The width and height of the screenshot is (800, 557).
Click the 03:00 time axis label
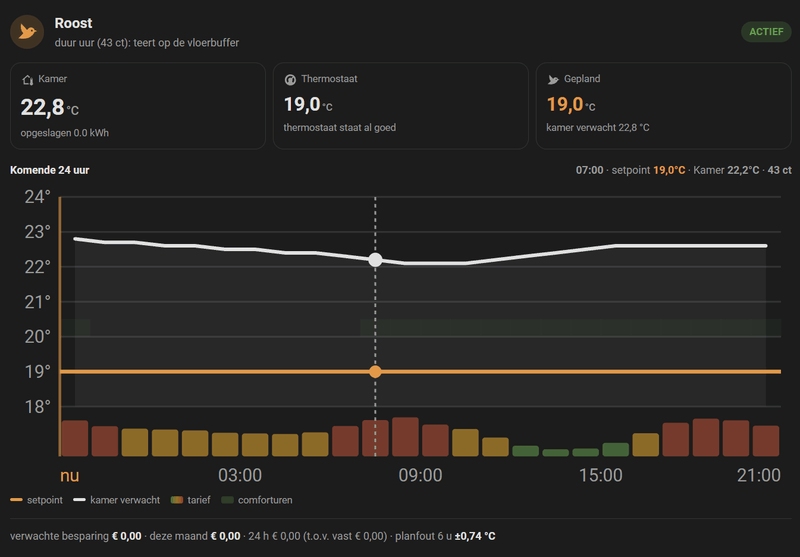(x=240, y=475)
